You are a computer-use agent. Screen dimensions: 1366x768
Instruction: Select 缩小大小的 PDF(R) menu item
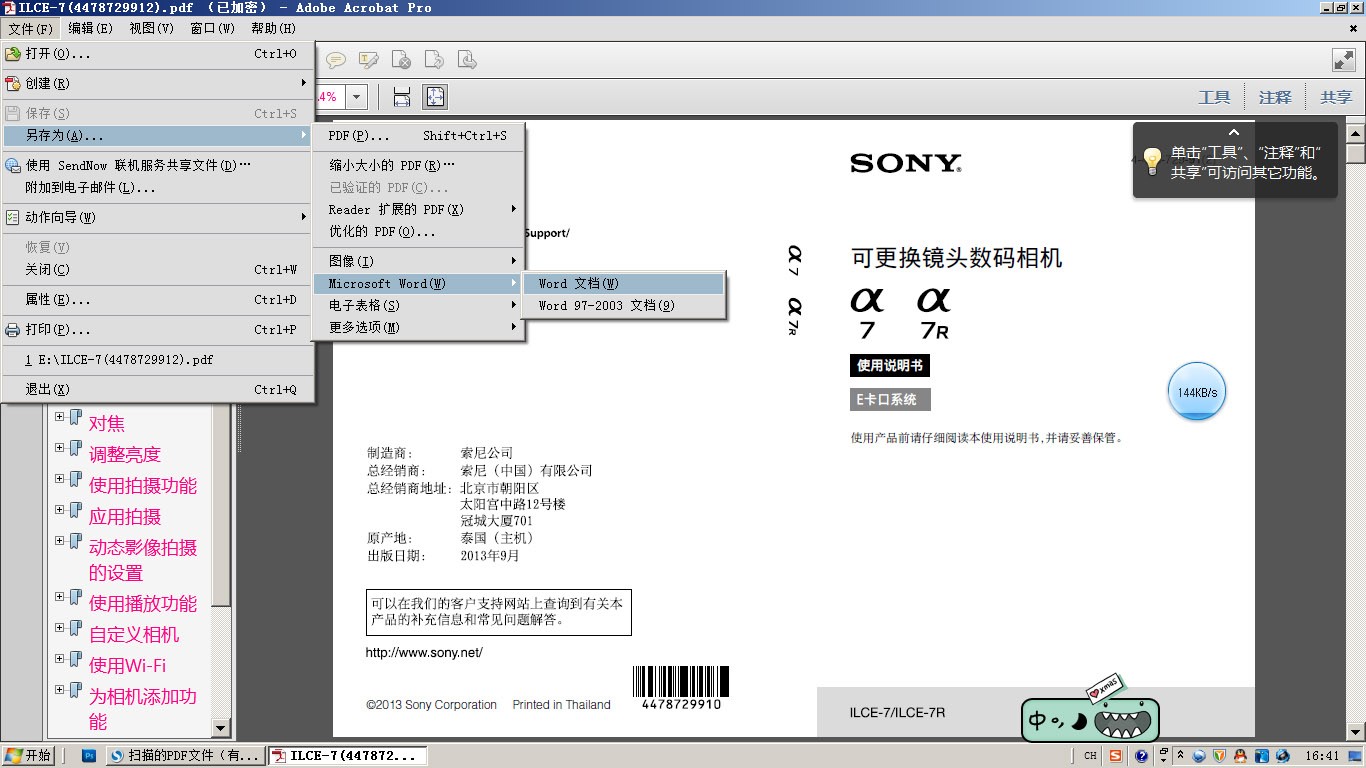pyautogui.click(x=419, y=166)
